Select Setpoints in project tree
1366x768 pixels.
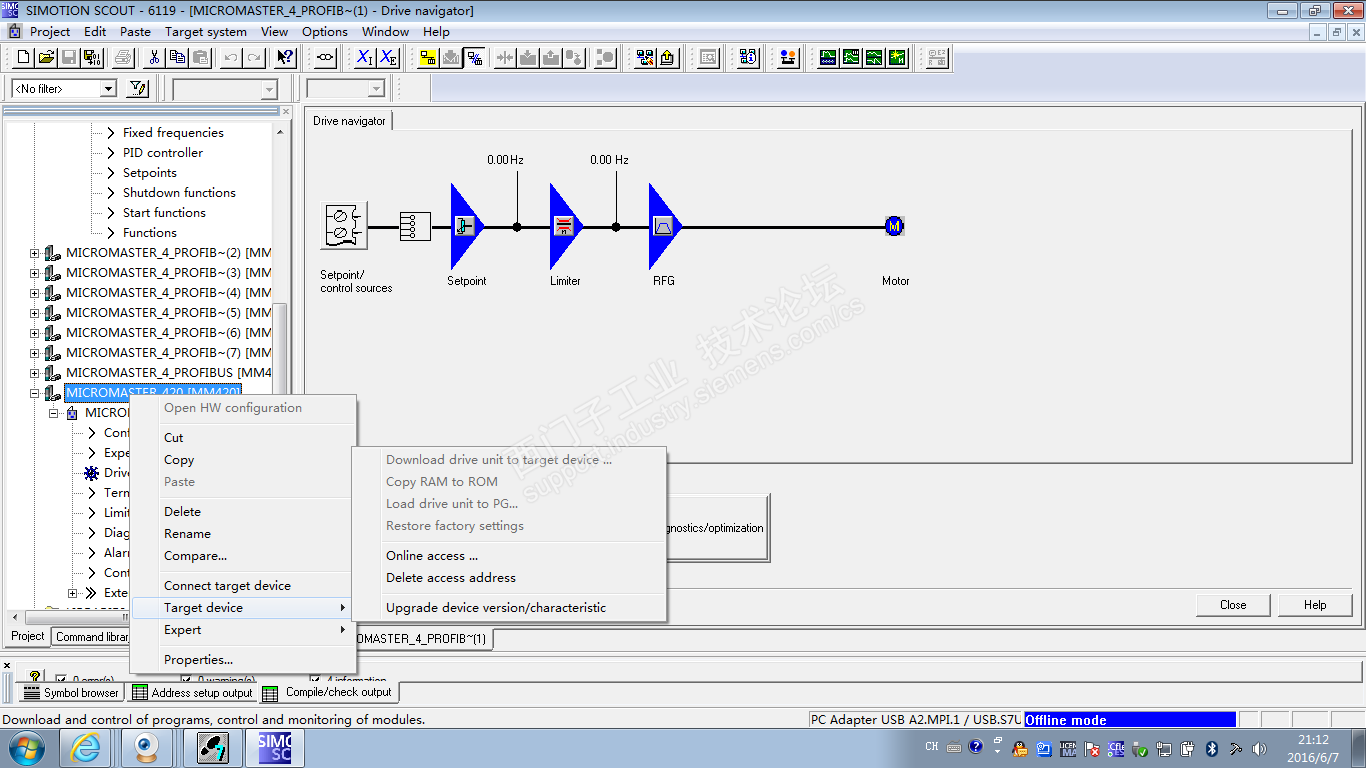point(150,173)
